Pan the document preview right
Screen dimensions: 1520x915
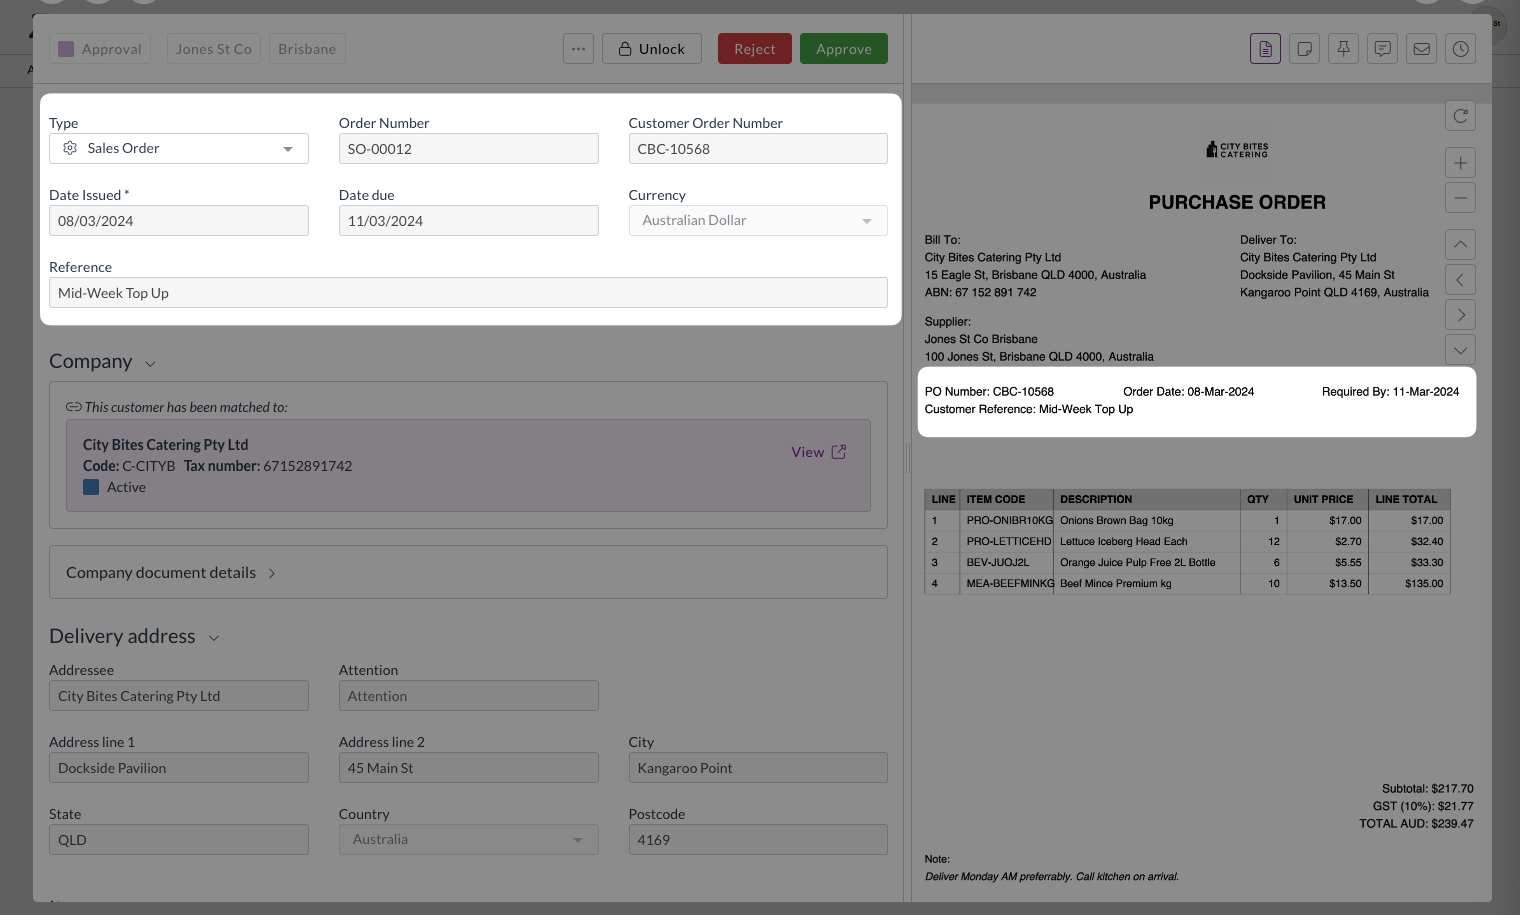(x=1460, y=315)
